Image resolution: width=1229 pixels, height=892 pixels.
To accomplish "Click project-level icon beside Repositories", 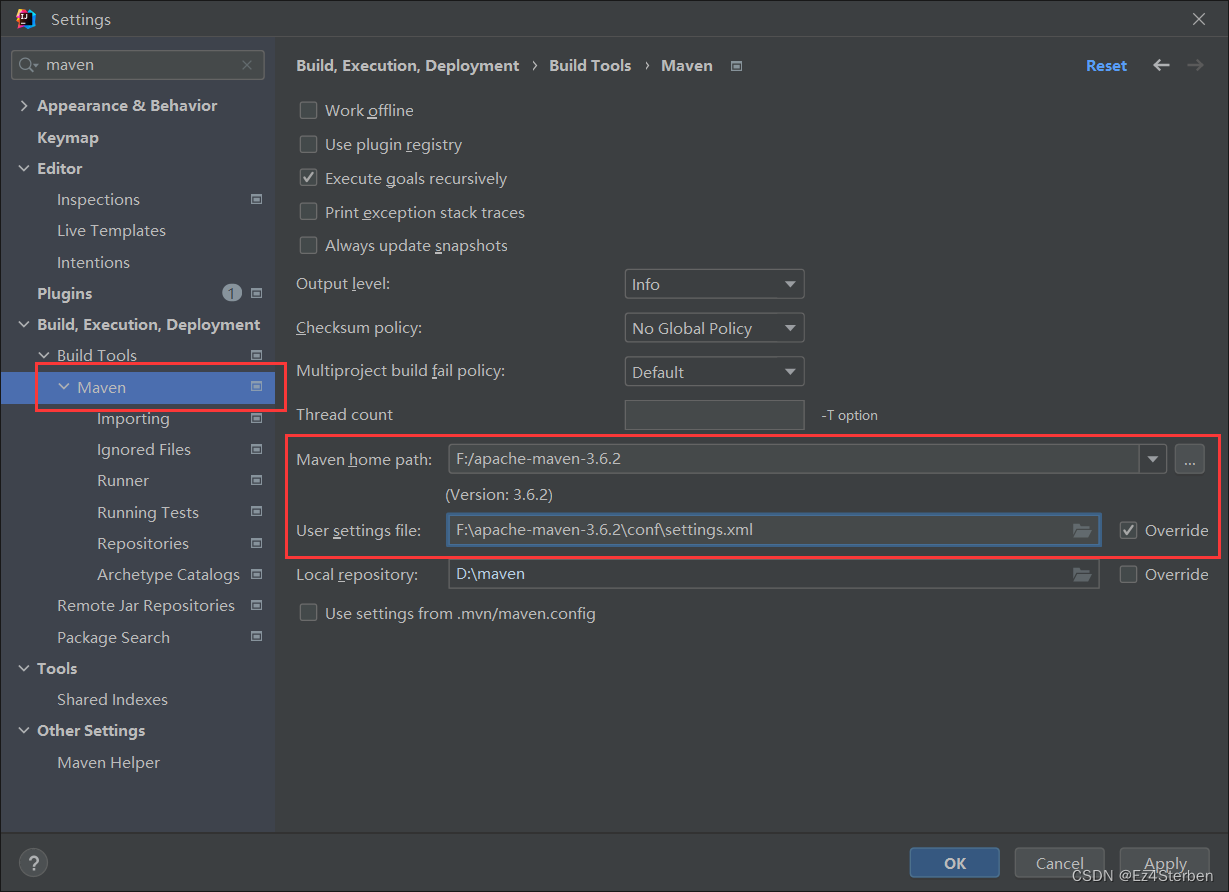I will click(x=256, y=543).
